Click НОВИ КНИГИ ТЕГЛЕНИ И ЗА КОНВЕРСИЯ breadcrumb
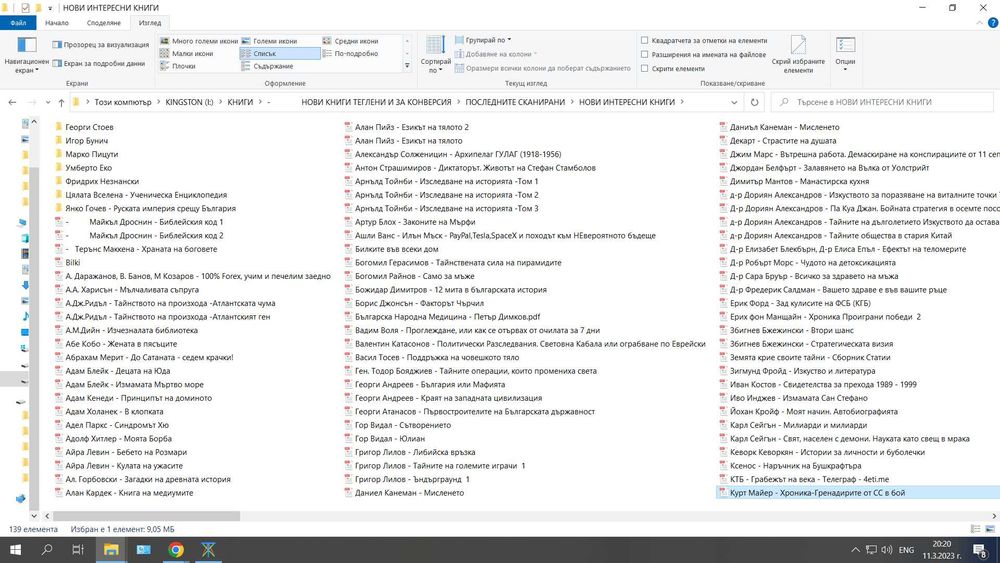The height and width of the screenshot is (563, 1000). tap(376, 102)
